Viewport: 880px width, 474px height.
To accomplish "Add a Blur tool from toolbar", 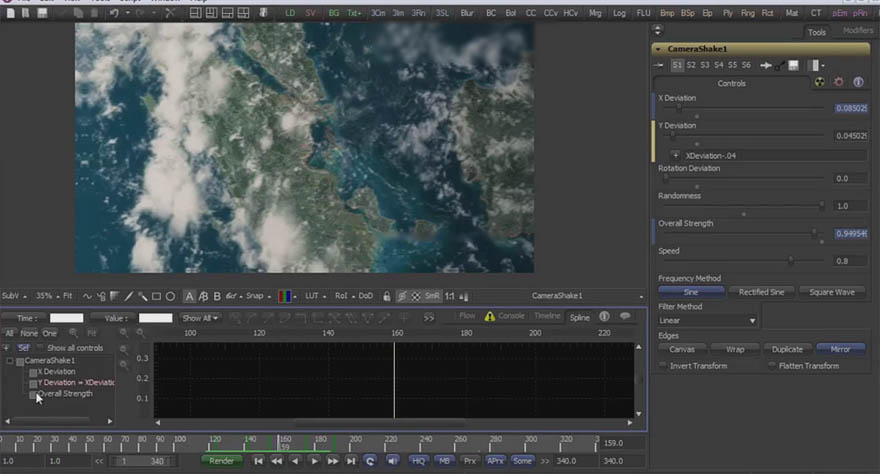I will [x=467, y=13].
